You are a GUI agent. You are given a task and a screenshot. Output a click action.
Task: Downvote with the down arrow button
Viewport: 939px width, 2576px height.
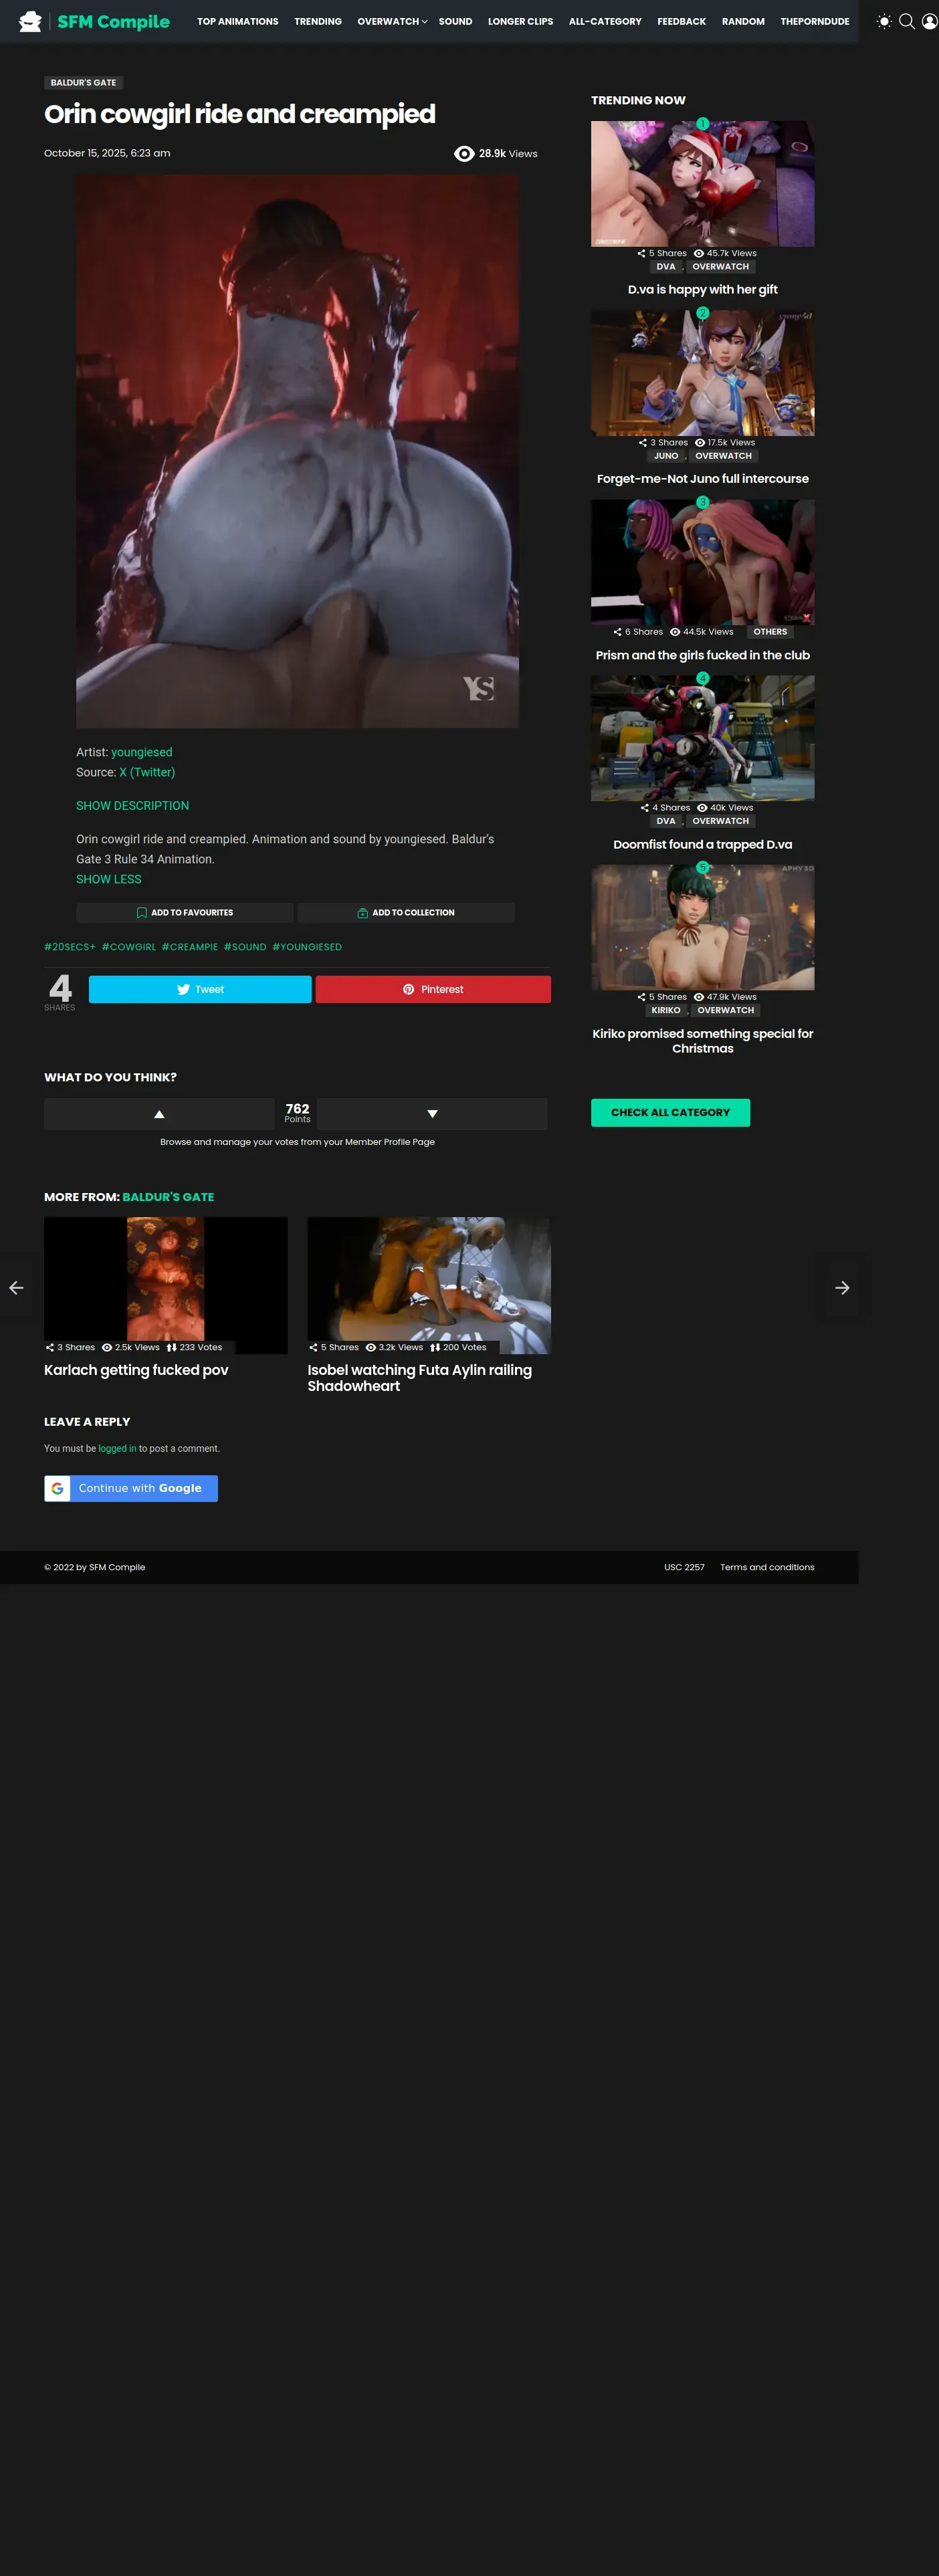click(x=432, y=1114)
